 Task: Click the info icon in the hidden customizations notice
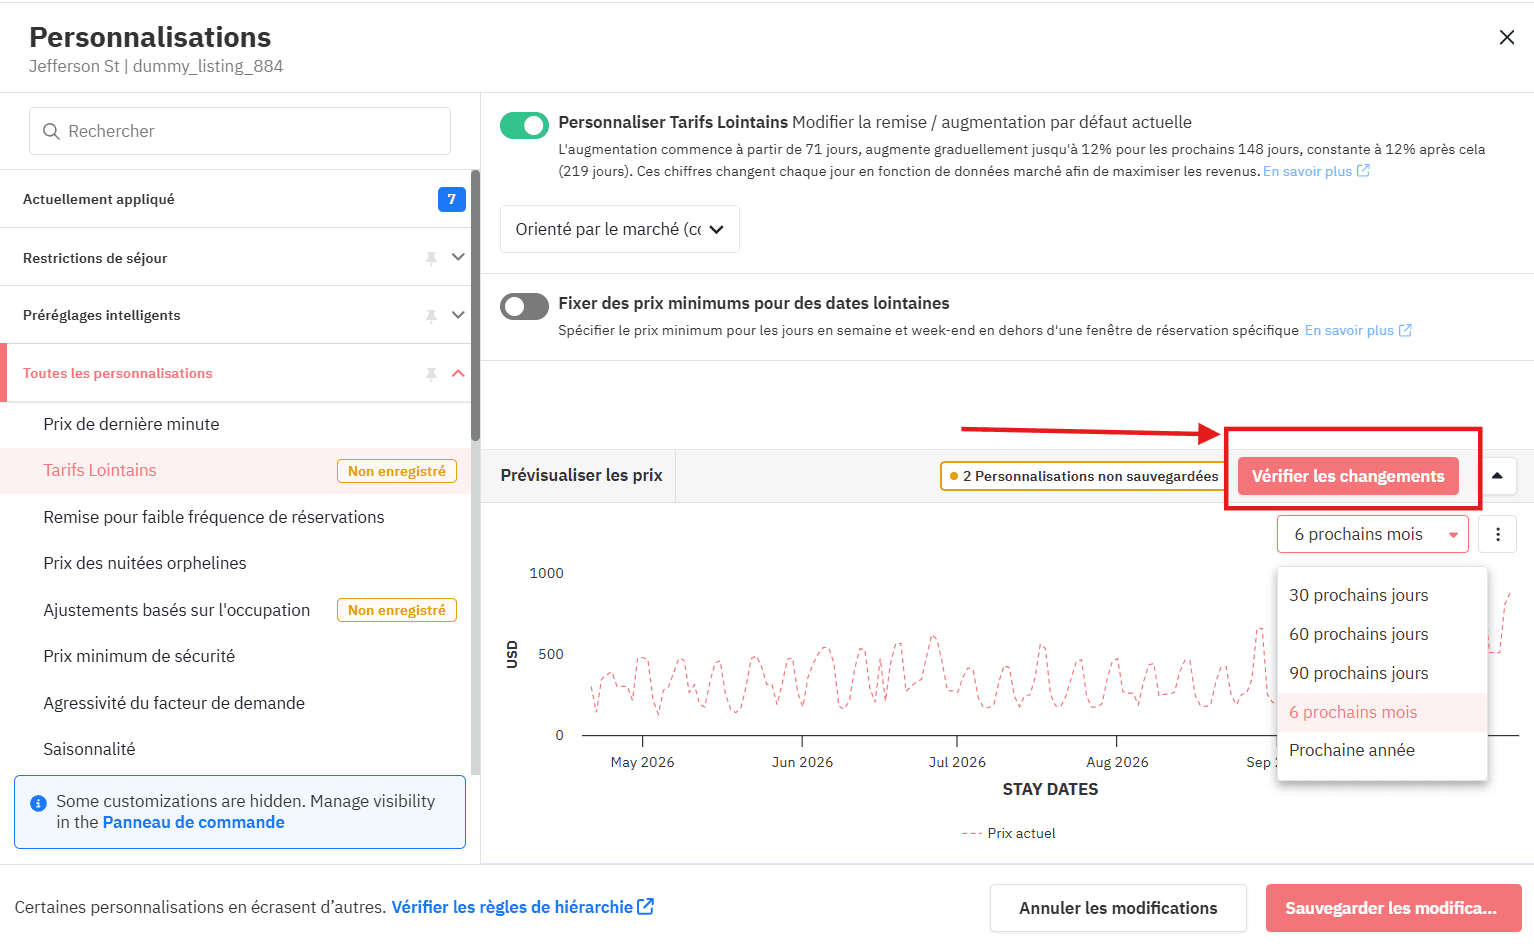coord(38,803)
